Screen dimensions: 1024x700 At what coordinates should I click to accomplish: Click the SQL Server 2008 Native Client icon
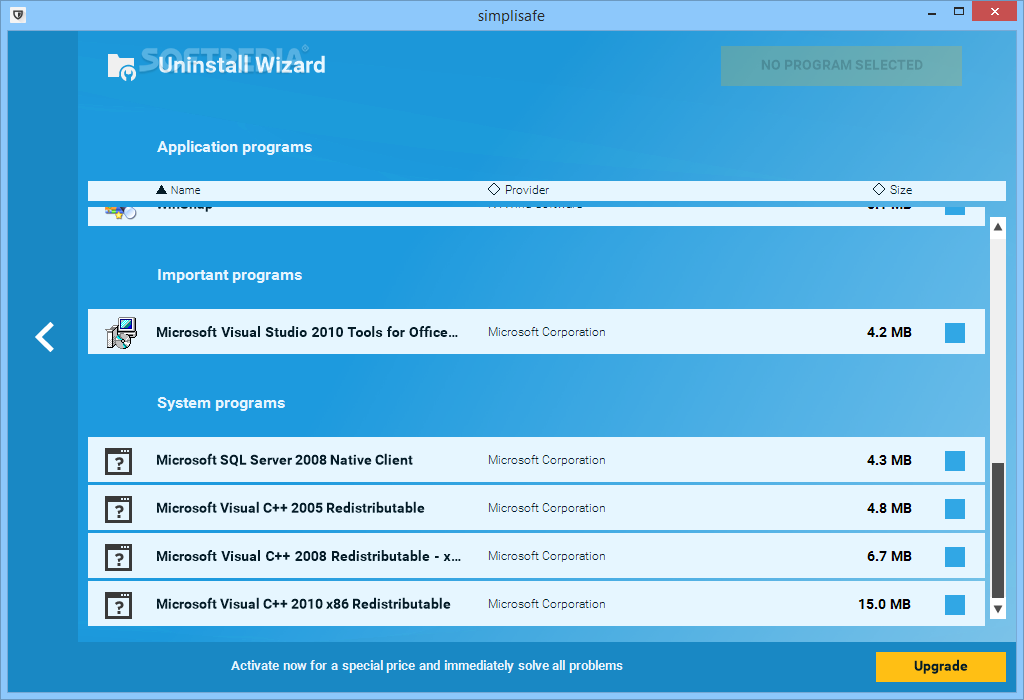click(118, 461)
